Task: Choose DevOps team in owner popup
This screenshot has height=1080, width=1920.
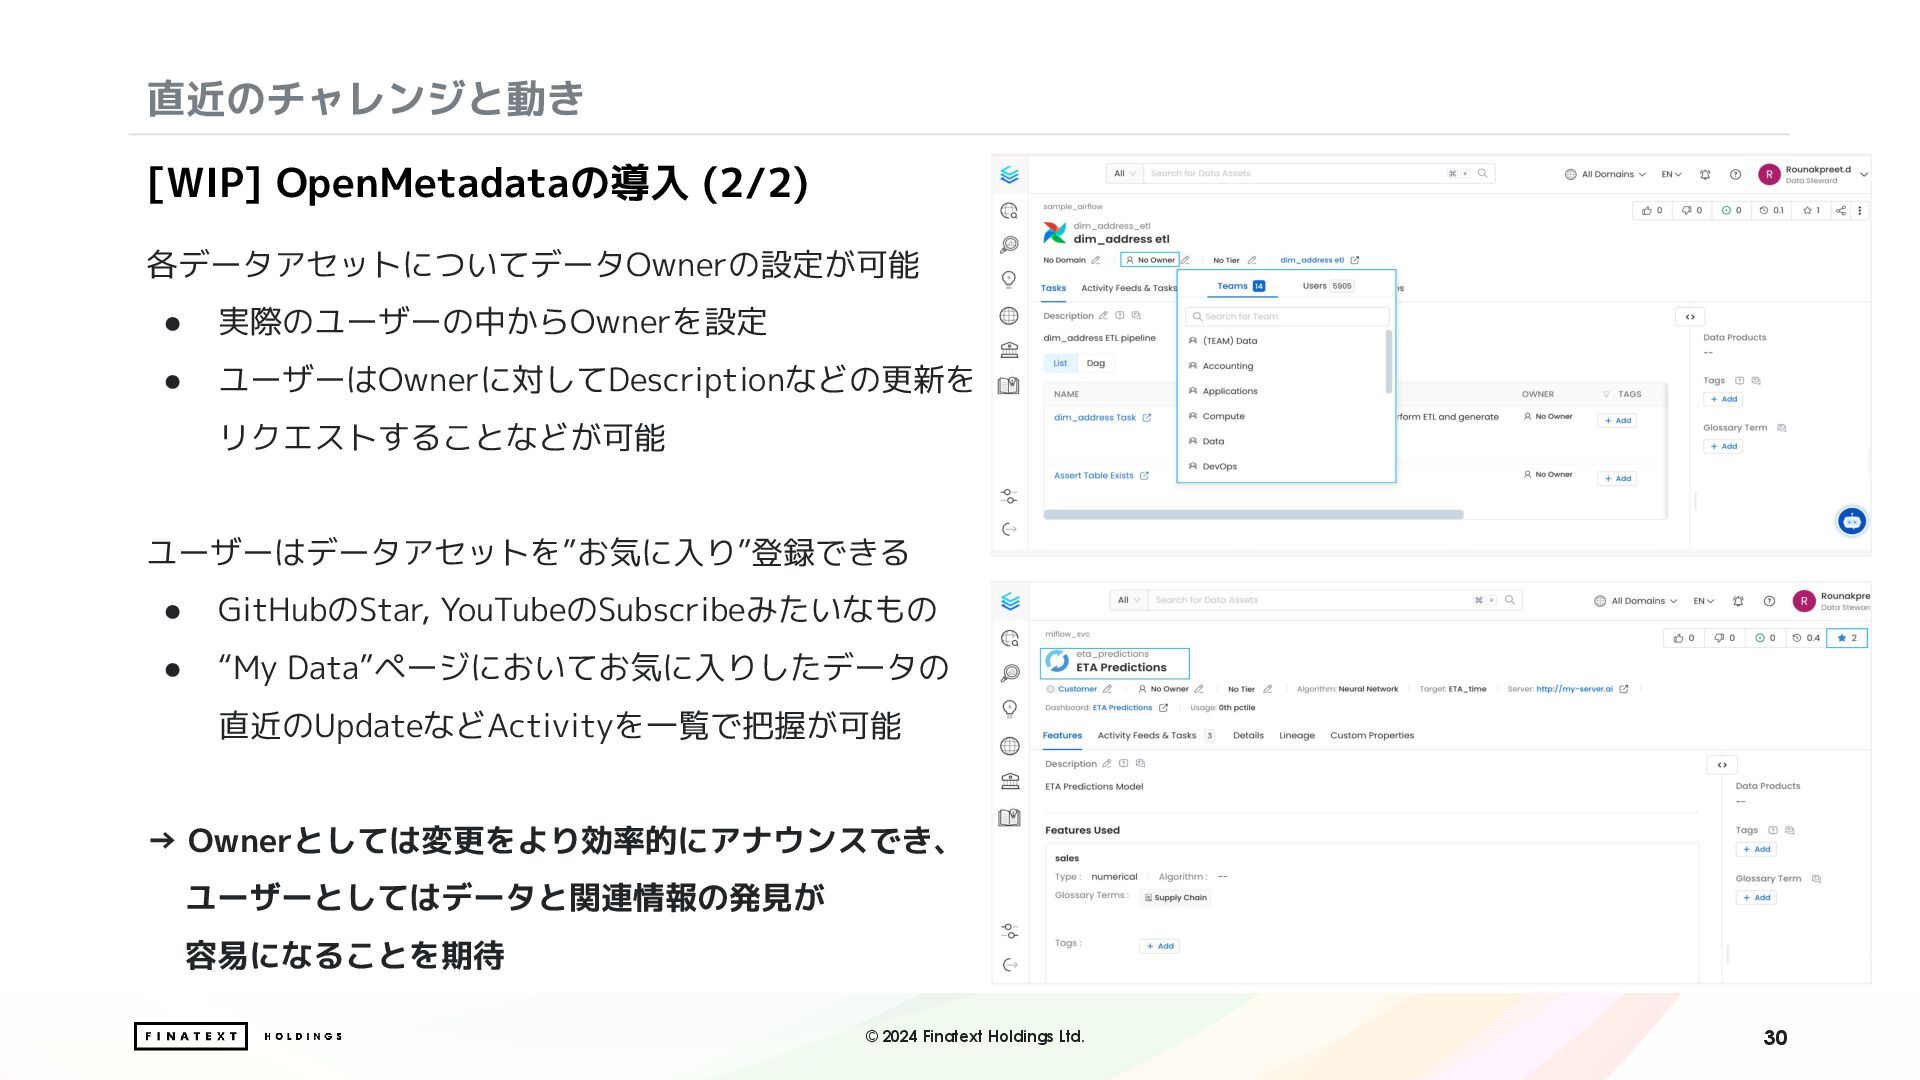Action: click(1219, 466)
